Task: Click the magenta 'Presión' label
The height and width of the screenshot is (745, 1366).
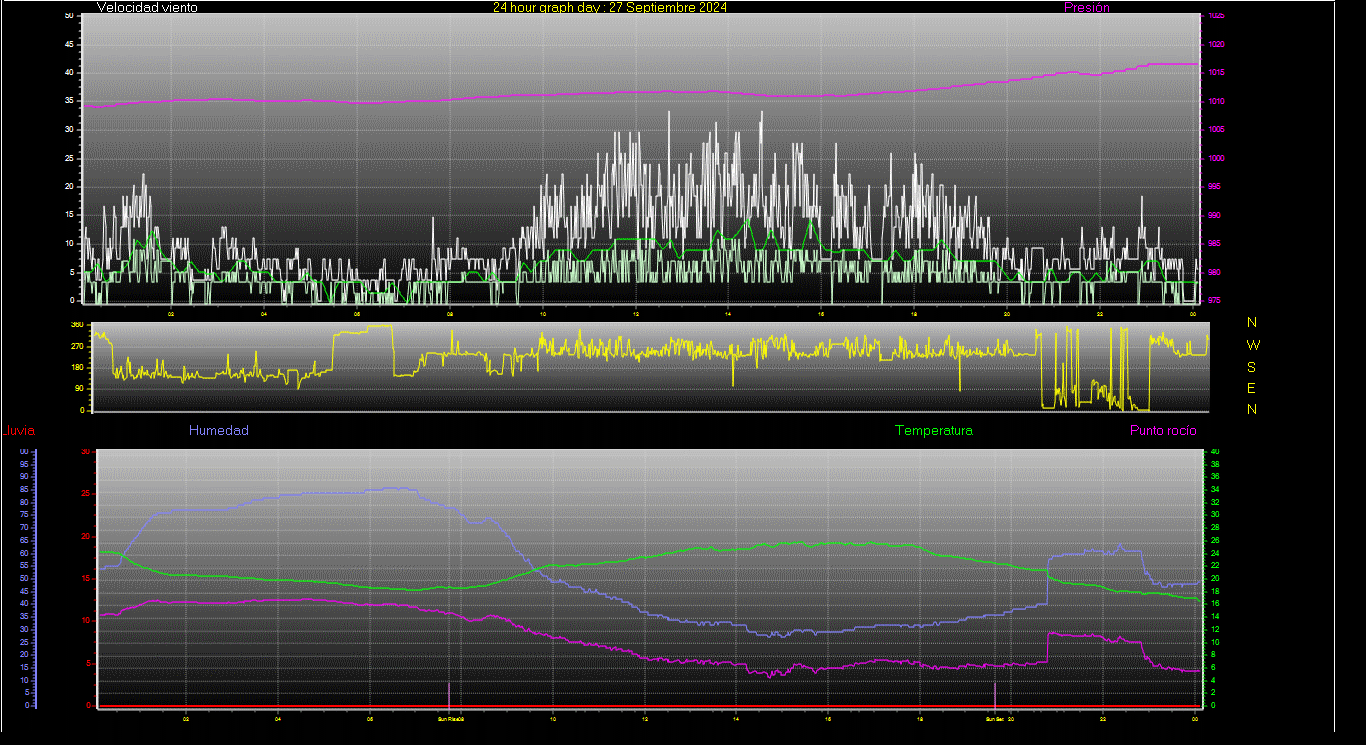Action: (x=1087, y=7)
